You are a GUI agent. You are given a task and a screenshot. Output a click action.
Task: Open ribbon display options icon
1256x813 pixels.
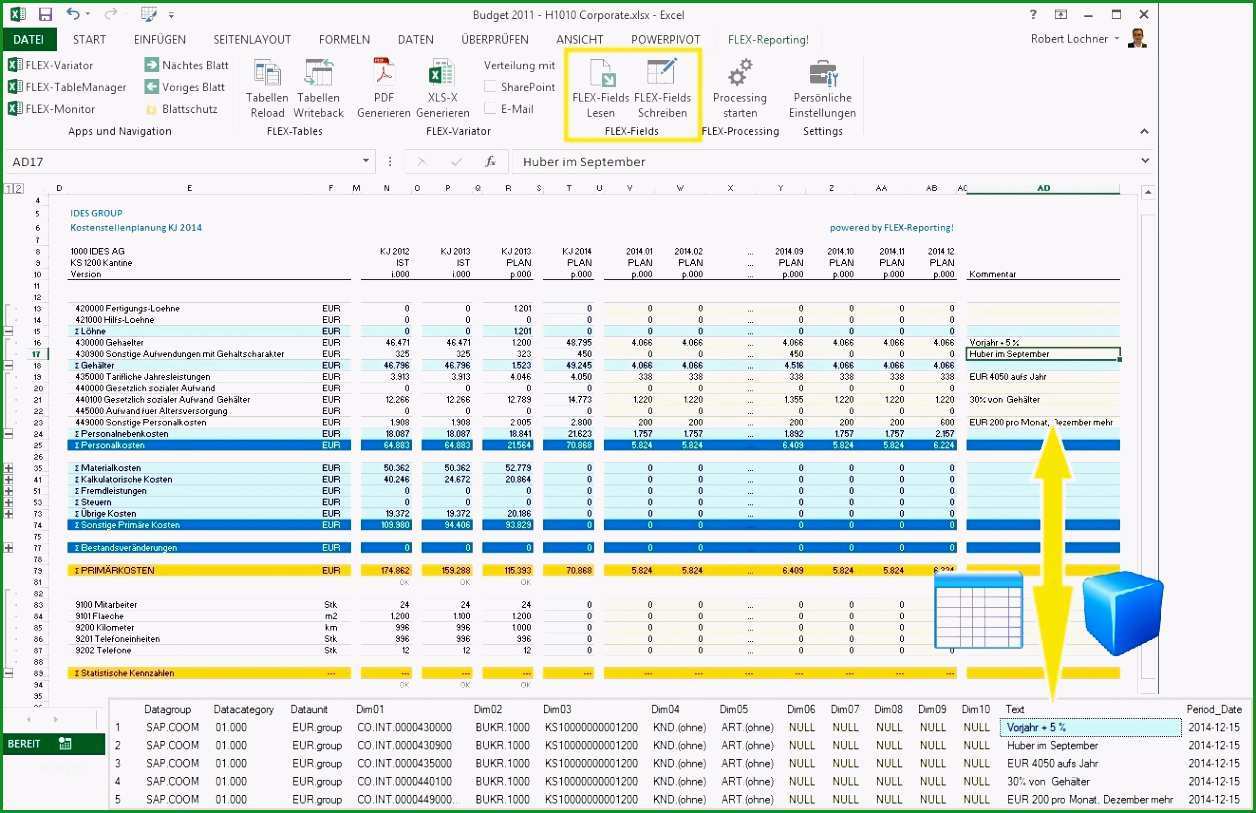(1061, 15)
